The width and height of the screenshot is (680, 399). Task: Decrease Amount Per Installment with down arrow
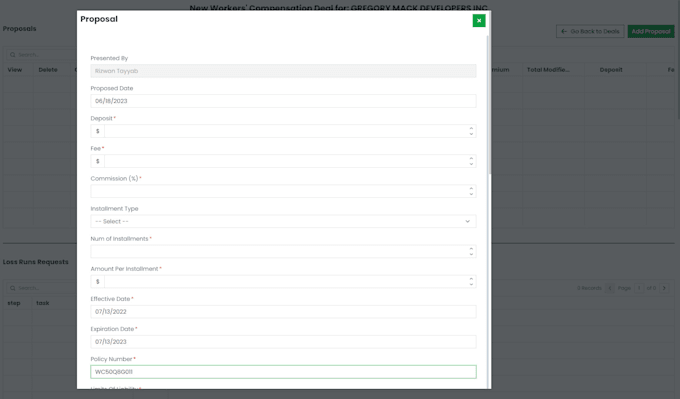point(471,285)
